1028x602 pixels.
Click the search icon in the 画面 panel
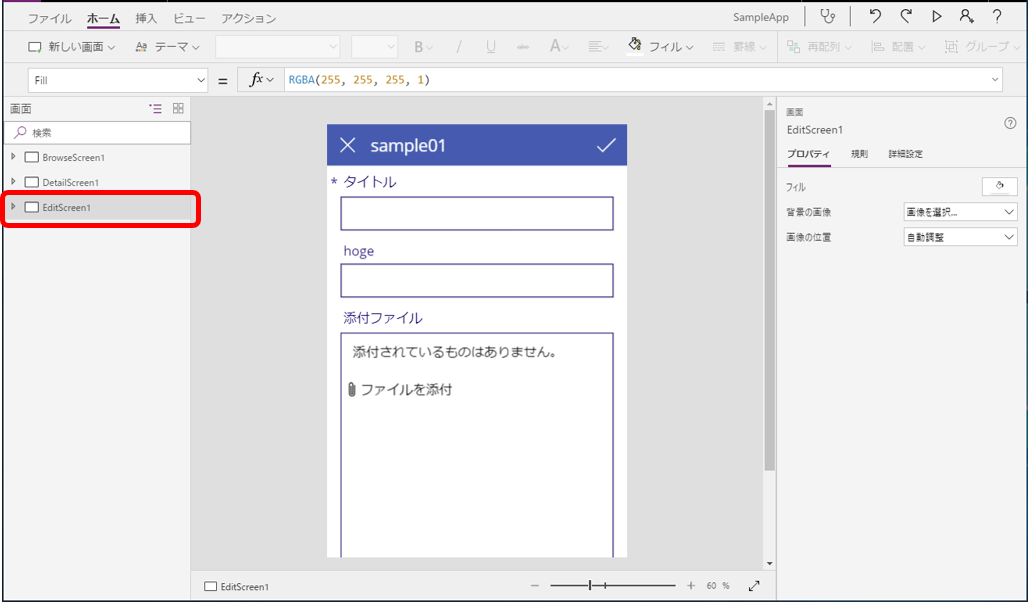(x=18, y=132)
